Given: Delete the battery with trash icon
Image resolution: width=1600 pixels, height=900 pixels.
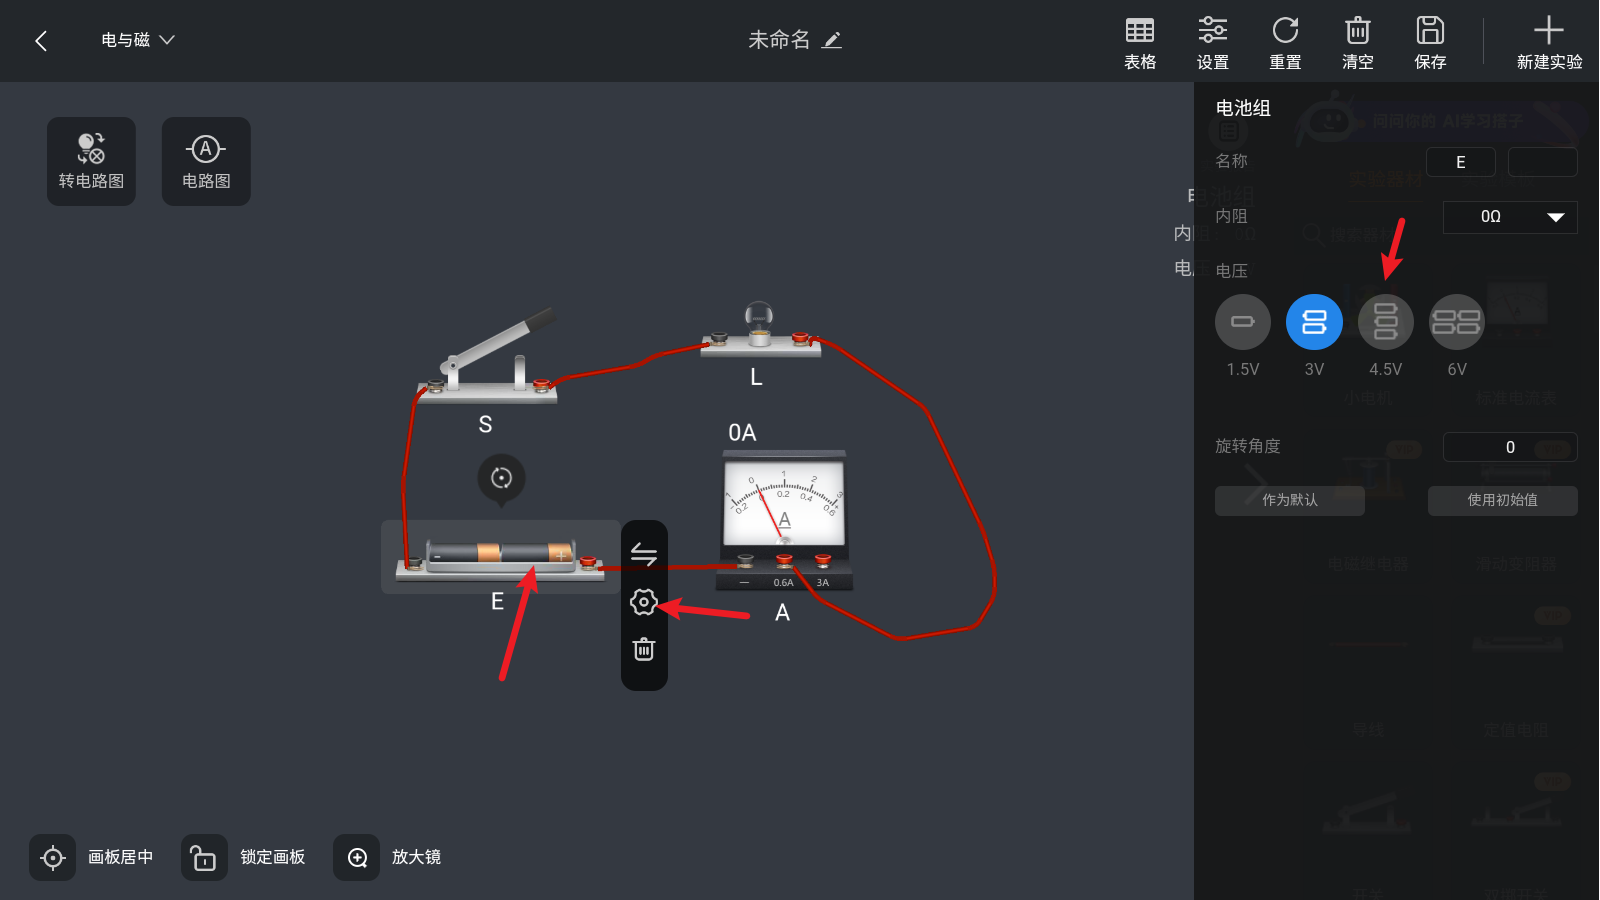Looking at the screenshot, I should click(644, 650).
